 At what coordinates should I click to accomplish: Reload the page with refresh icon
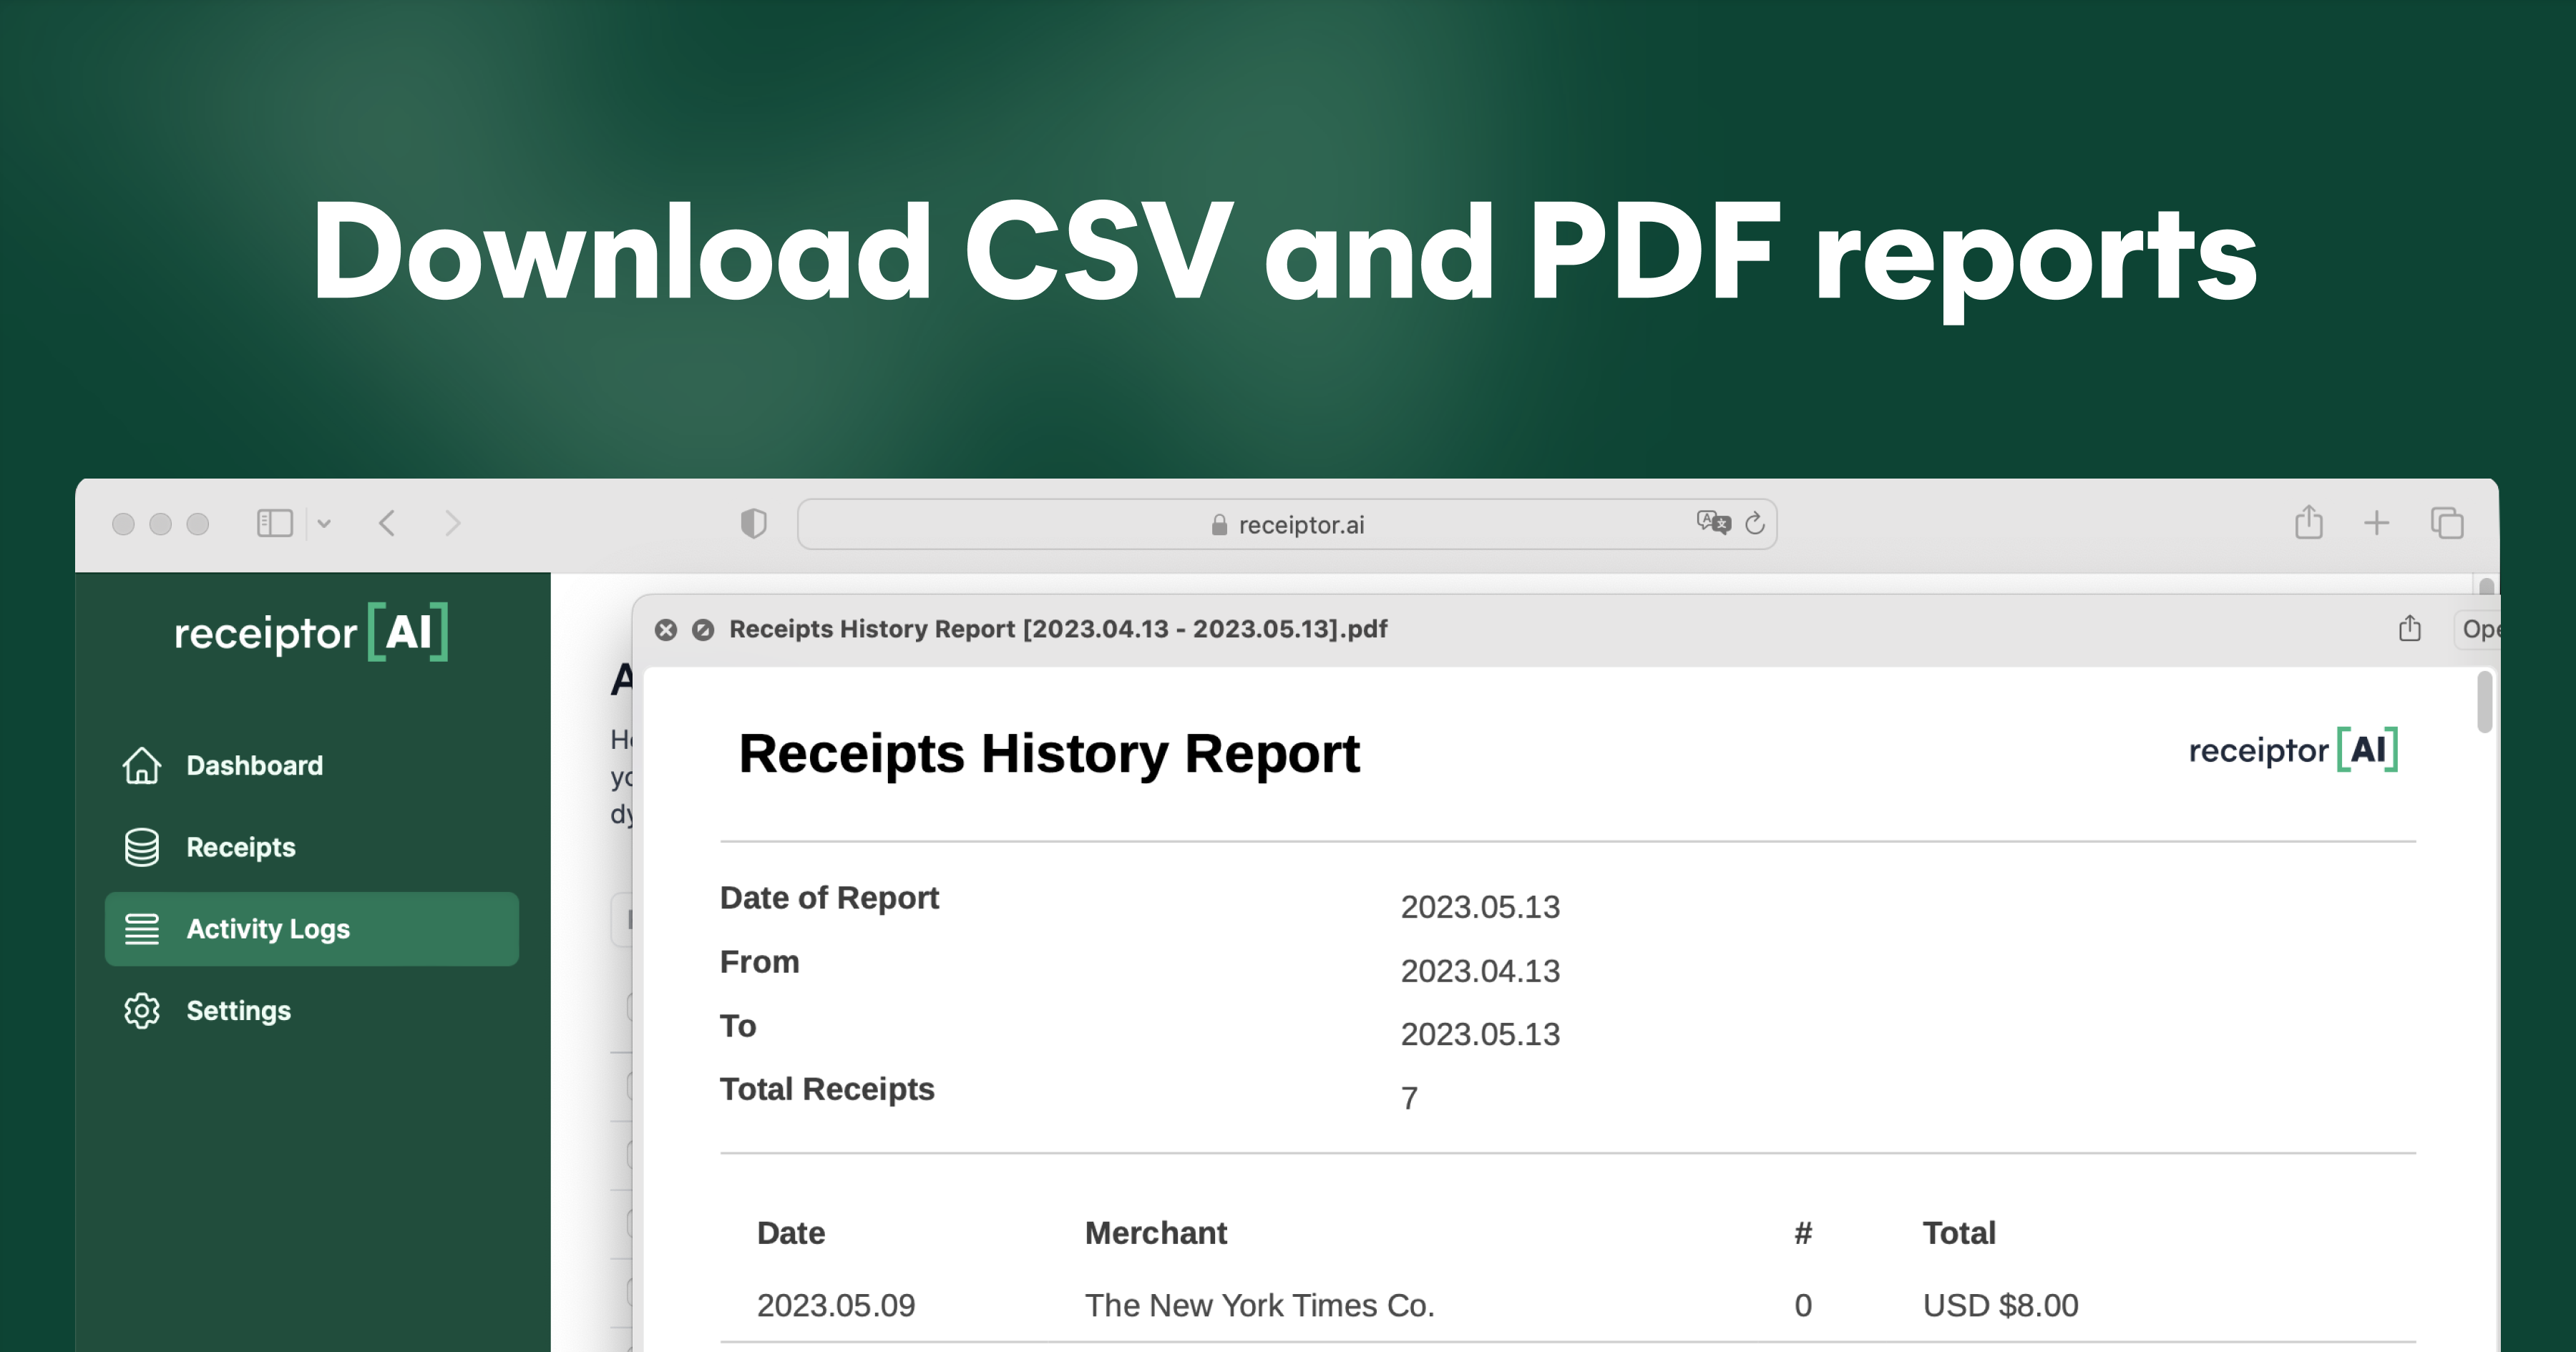coord(1755,523)
